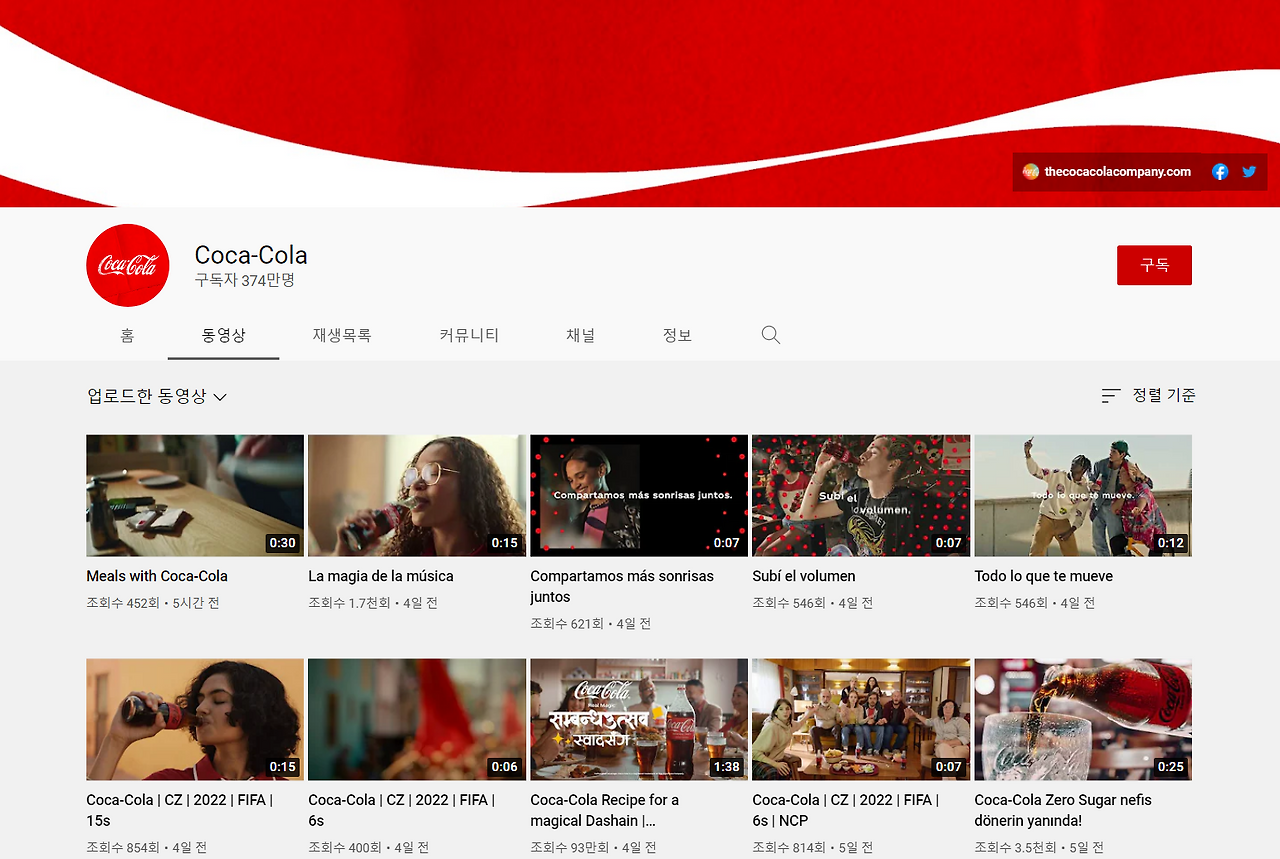Play the Compartamos más sonrisas juntos thumbnail
1280x859 pixels.
[639, 496]
